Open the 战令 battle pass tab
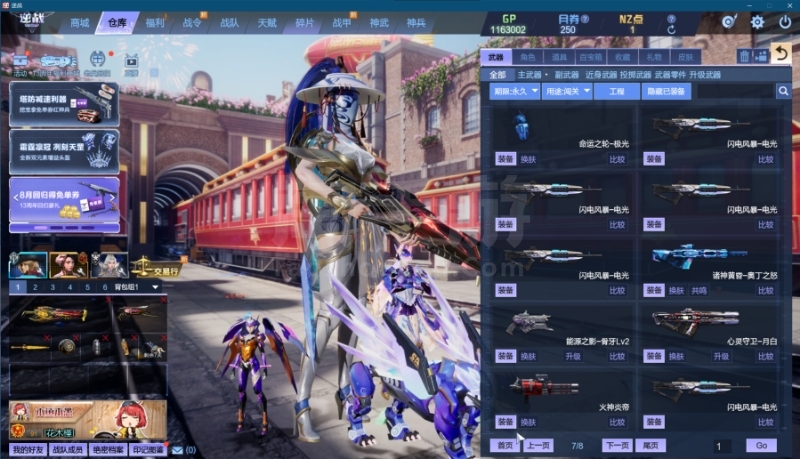This screenshot has height=459, width=800. 192,23
